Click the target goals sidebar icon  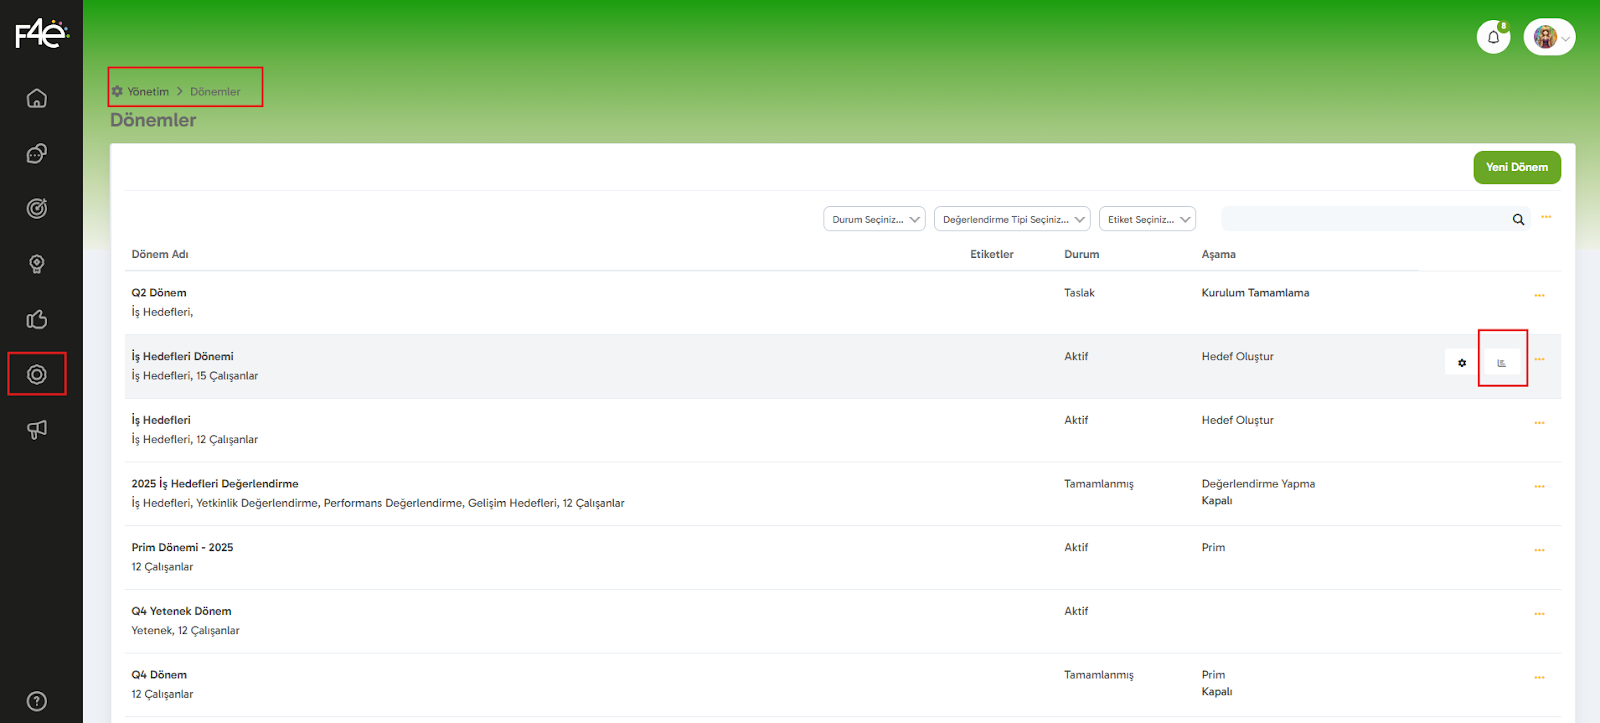[37, 209]
